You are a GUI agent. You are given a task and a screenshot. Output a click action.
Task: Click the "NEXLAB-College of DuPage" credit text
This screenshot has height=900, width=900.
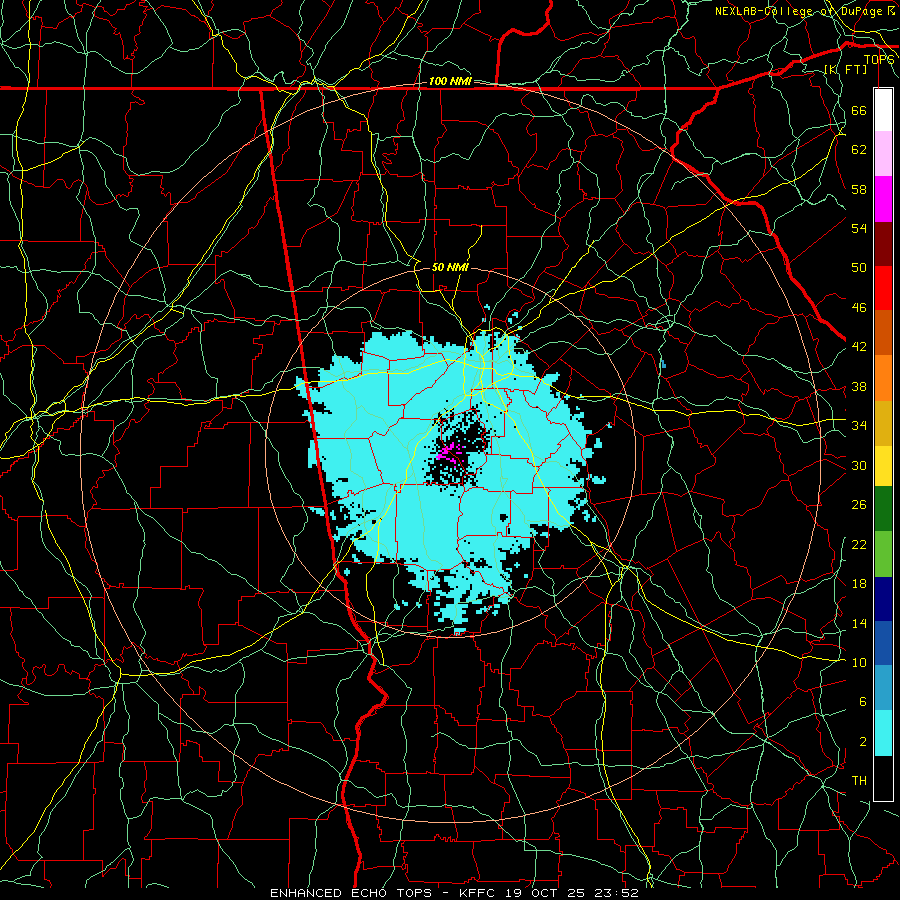(x=799, y=11)
